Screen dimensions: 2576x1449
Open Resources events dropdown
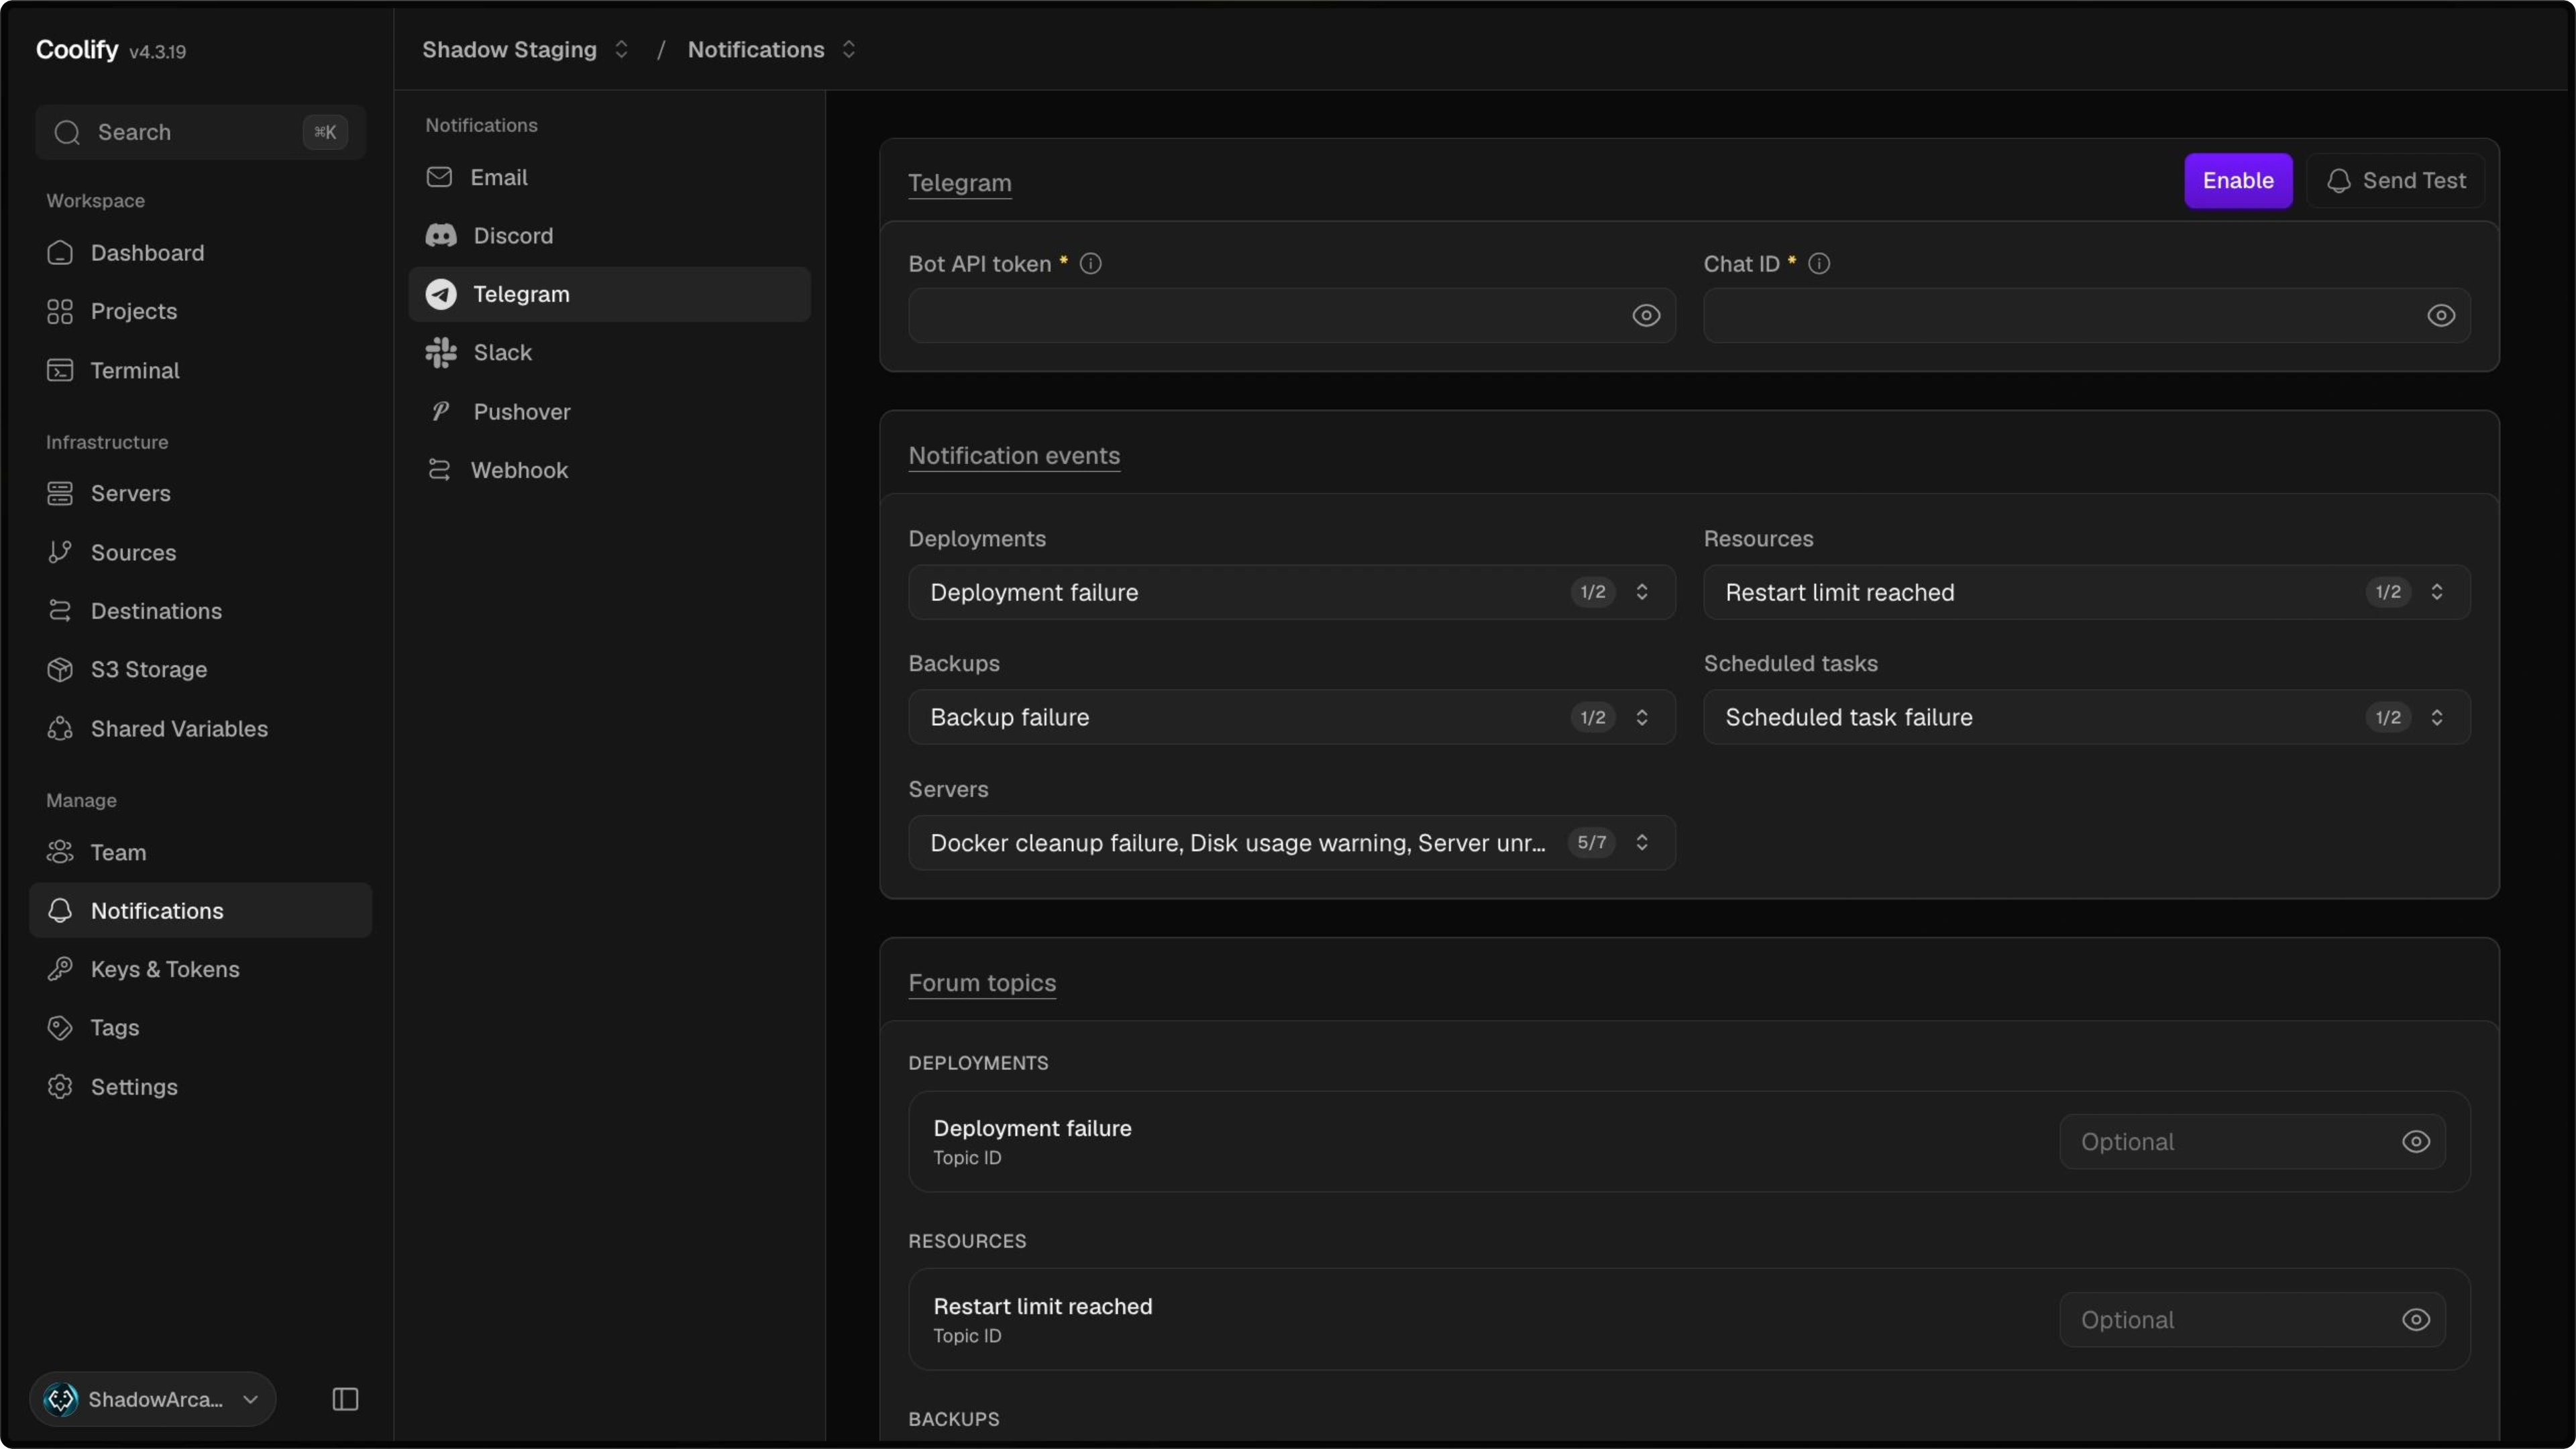pyautogui.click(x=2087, y=592)
